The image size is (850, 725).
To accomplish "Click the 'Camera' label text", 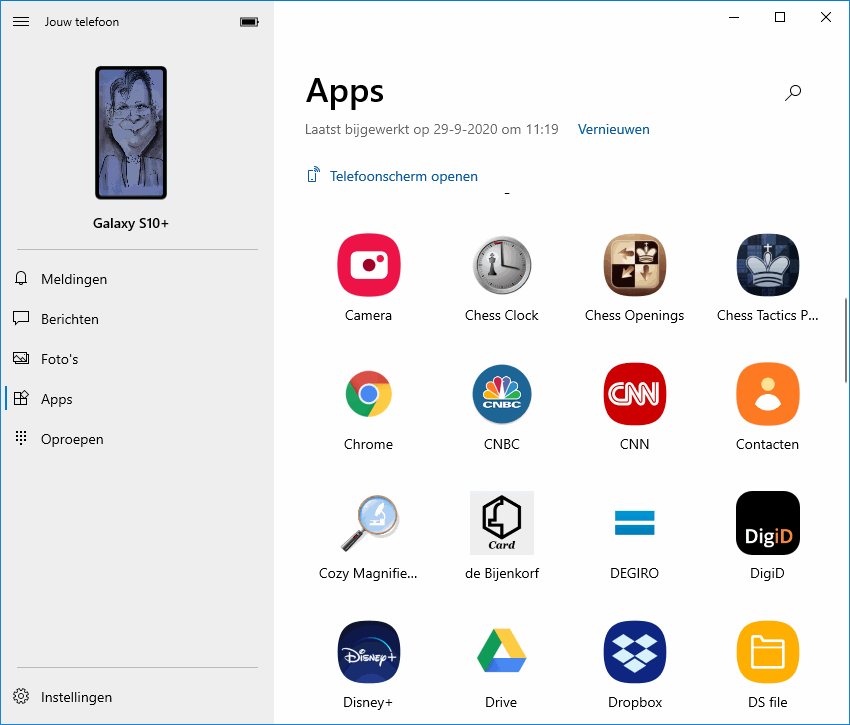I will 369,316.
